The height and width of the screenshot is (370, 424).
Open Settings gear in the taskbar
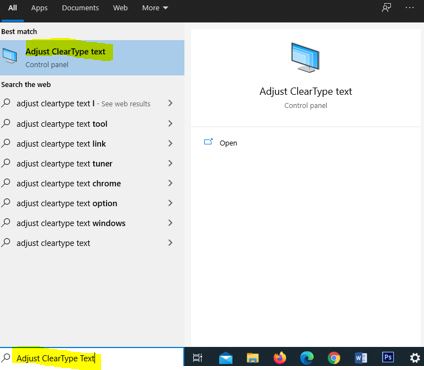point(415,358)
